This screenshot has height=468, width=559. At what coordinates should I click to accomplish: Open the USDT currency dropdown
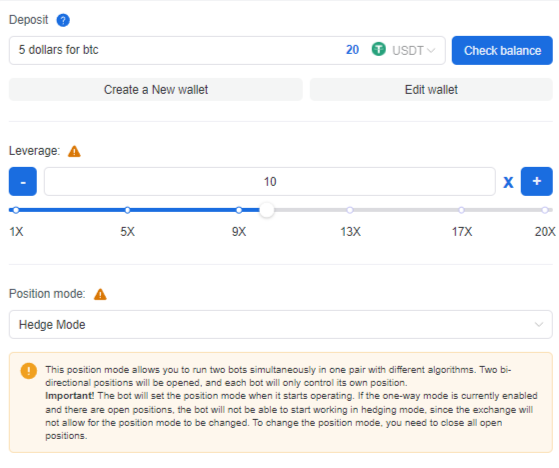coord(414,51)
